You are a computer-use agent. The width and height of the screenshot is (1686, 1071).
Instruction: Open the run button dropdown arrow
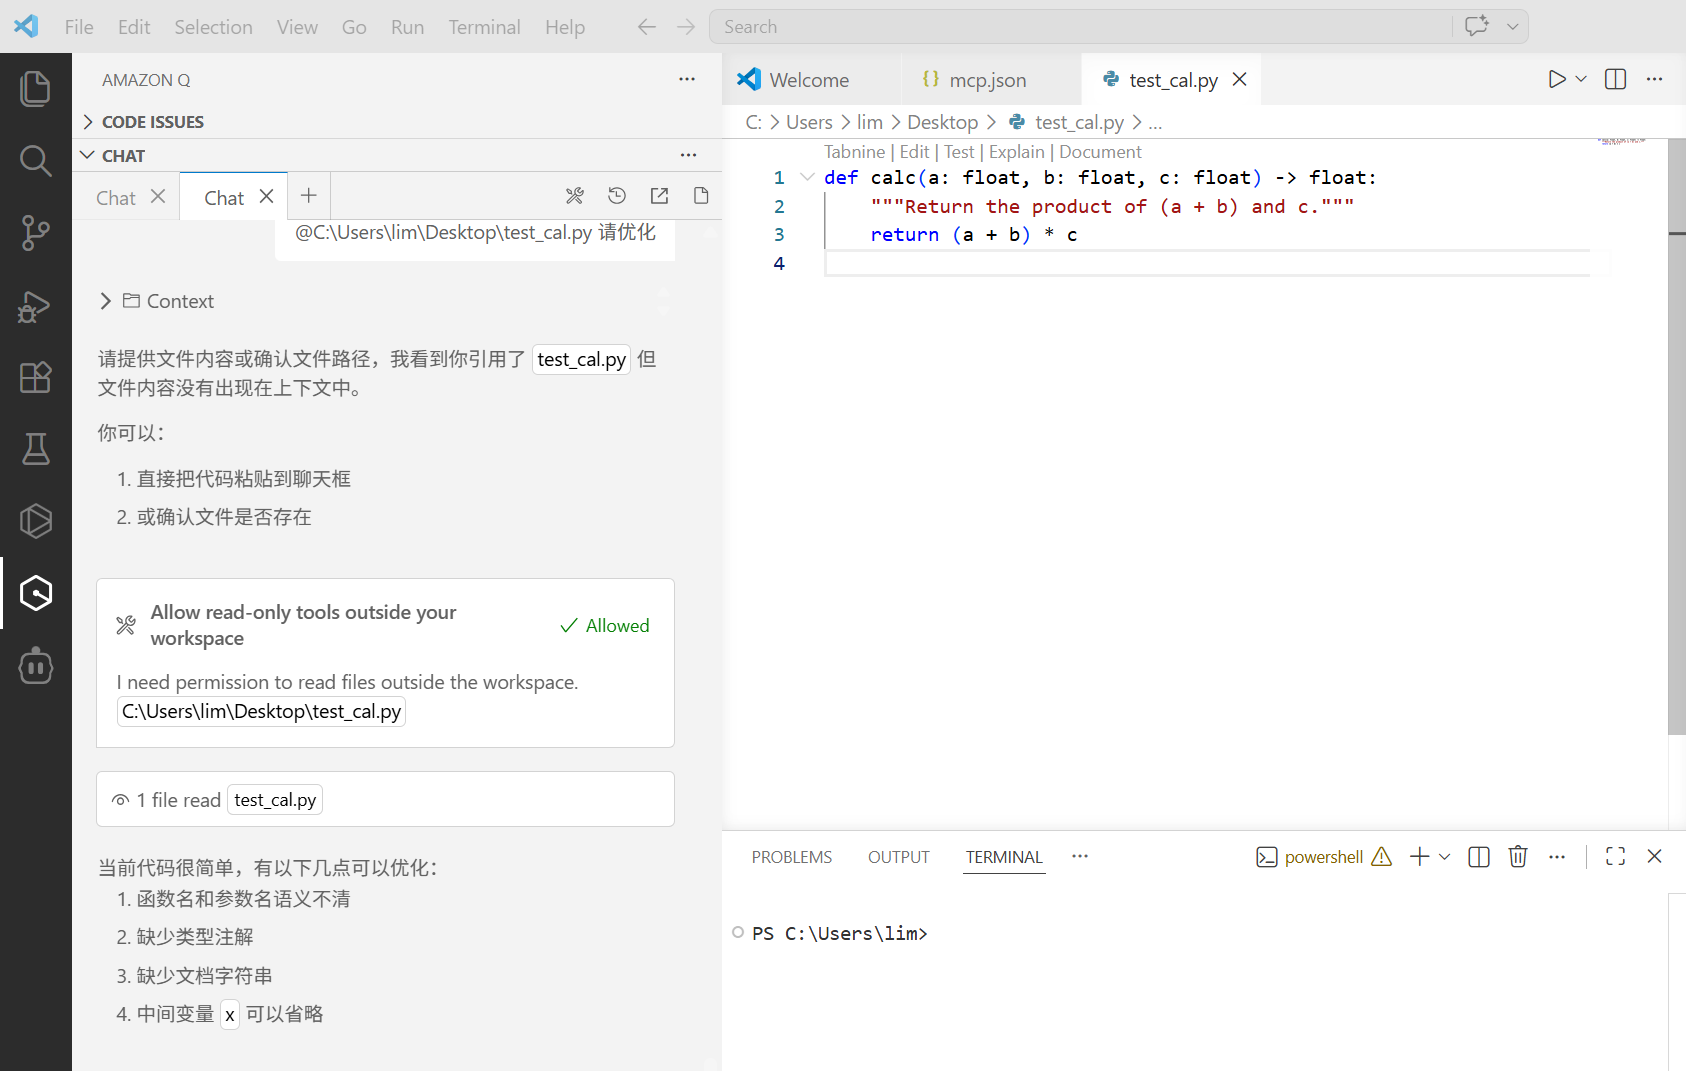tap(1581, 79)
